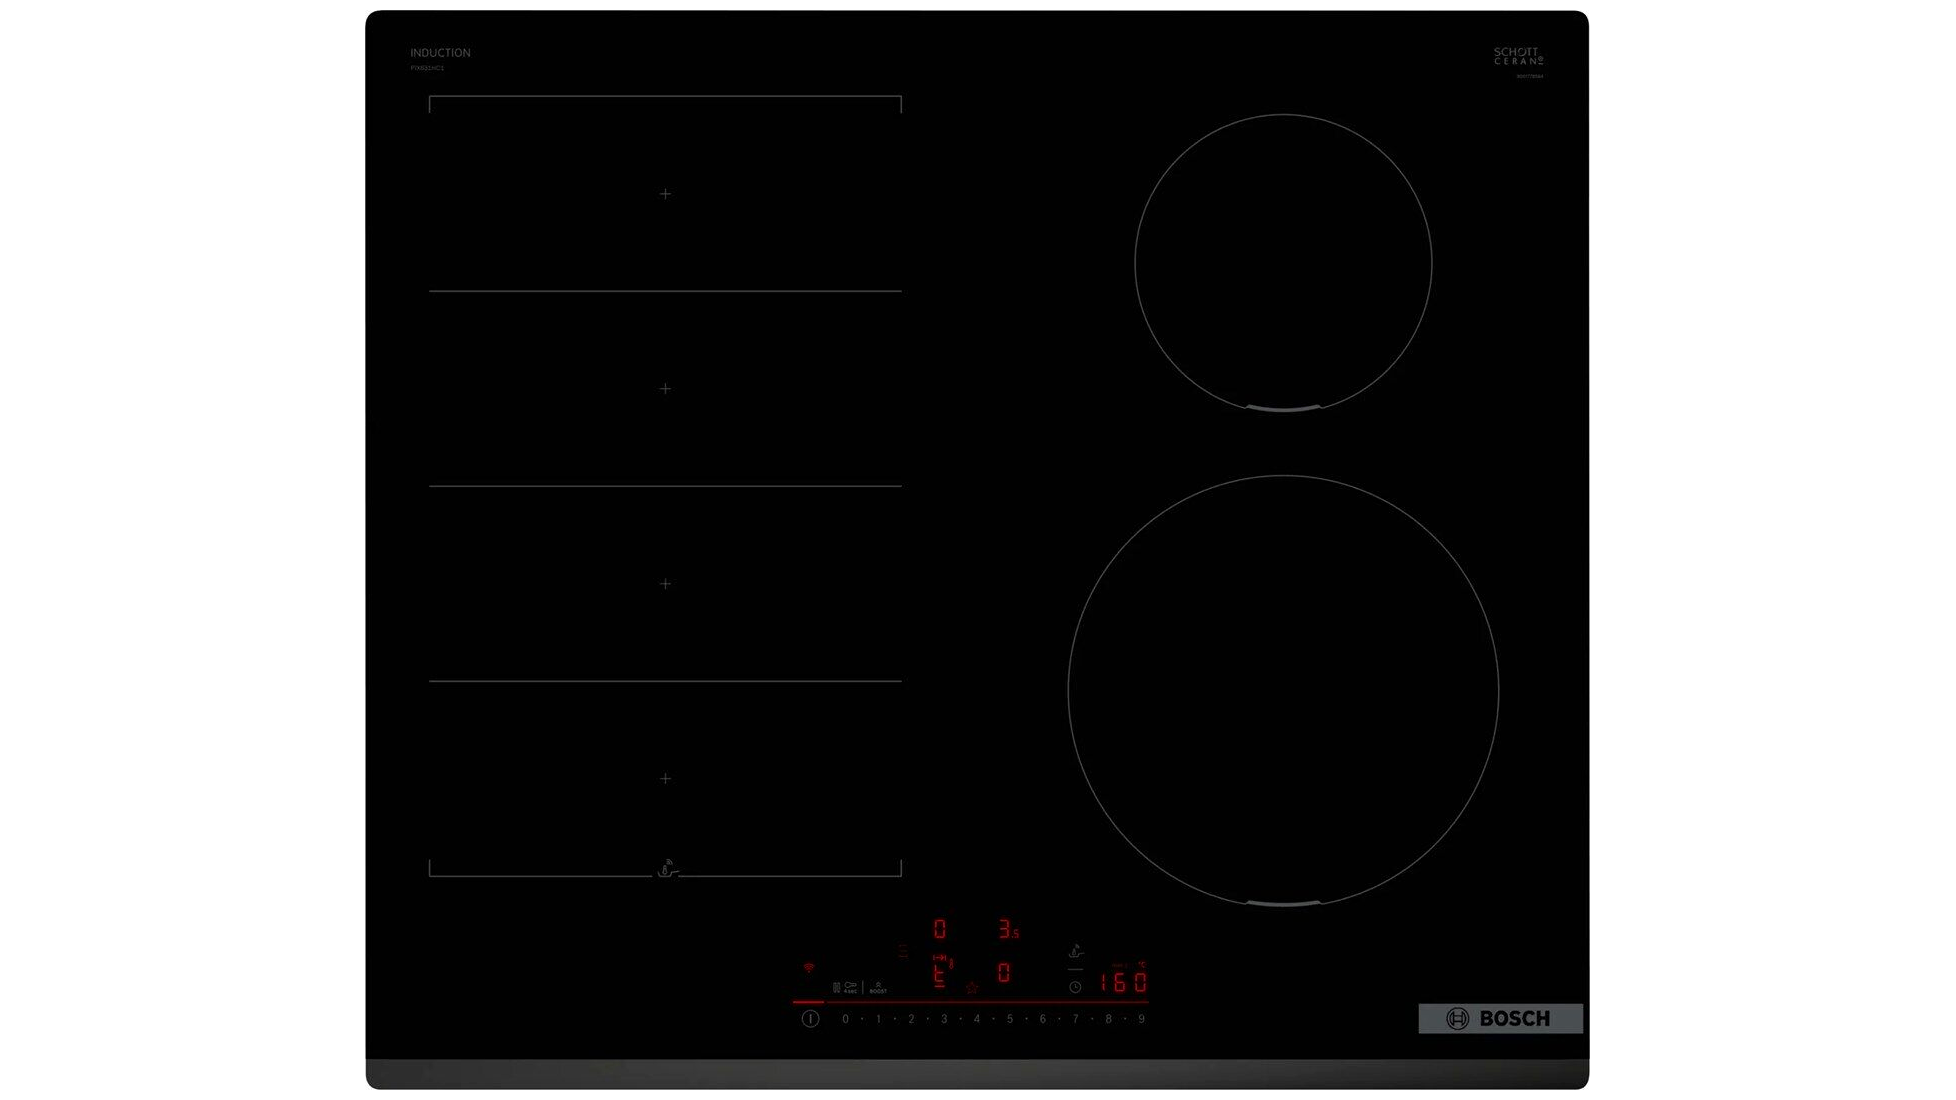Viewport: 1956px width, 1100px height.
Task: Select power level 0 on slider
Action: coord(845,1019)
